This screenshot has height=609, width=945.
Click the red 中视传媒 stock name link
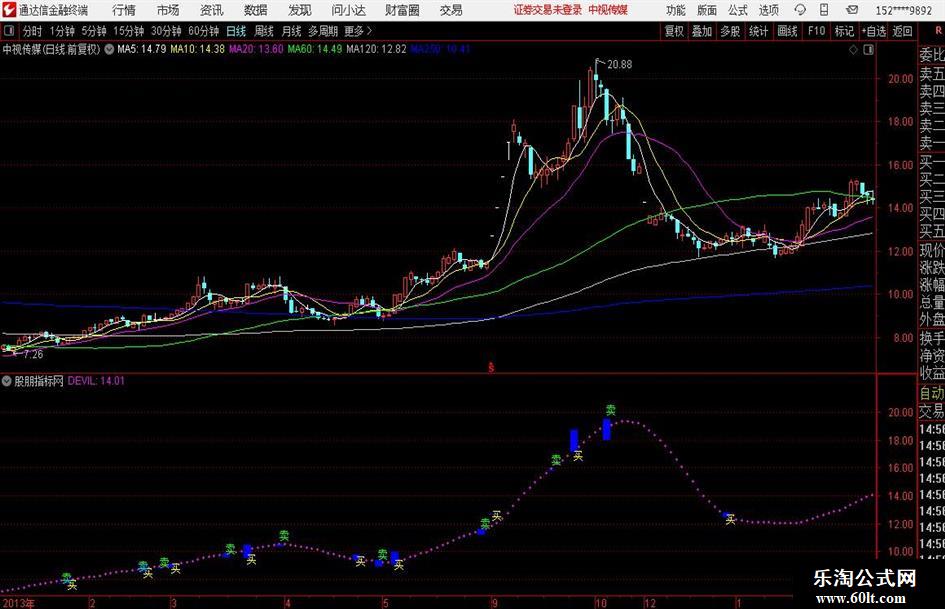(x=608, y=10)
